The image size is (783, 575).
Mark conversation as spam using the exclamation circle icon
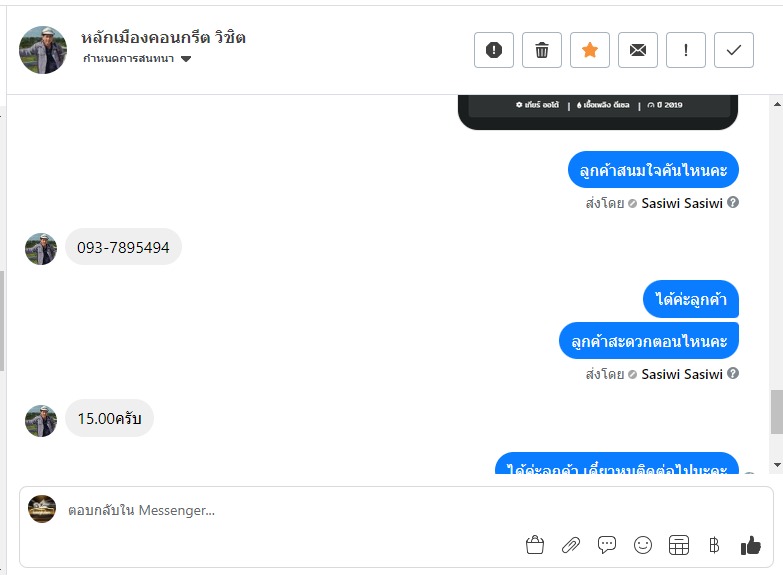(494, 50)
